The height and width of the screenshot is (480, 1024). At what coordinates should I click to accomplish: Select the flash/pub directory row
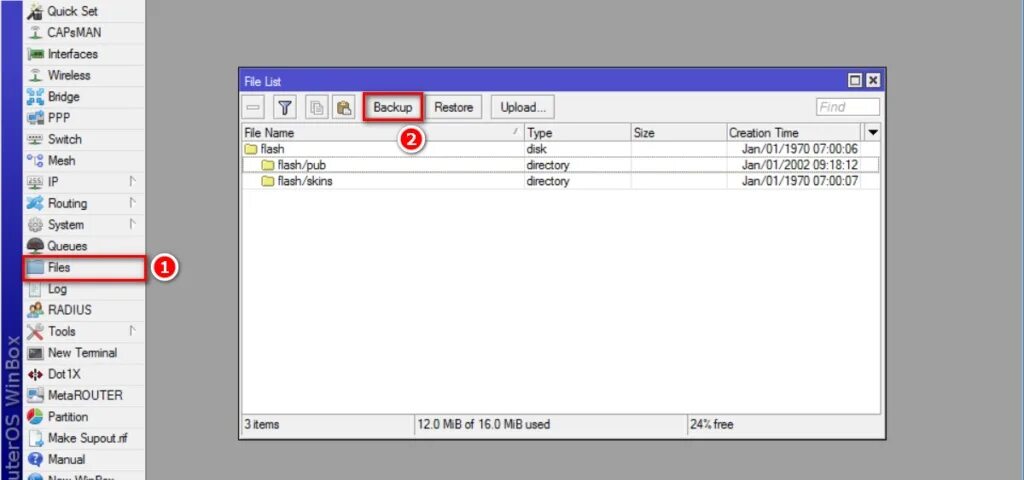tap(560, 165)
